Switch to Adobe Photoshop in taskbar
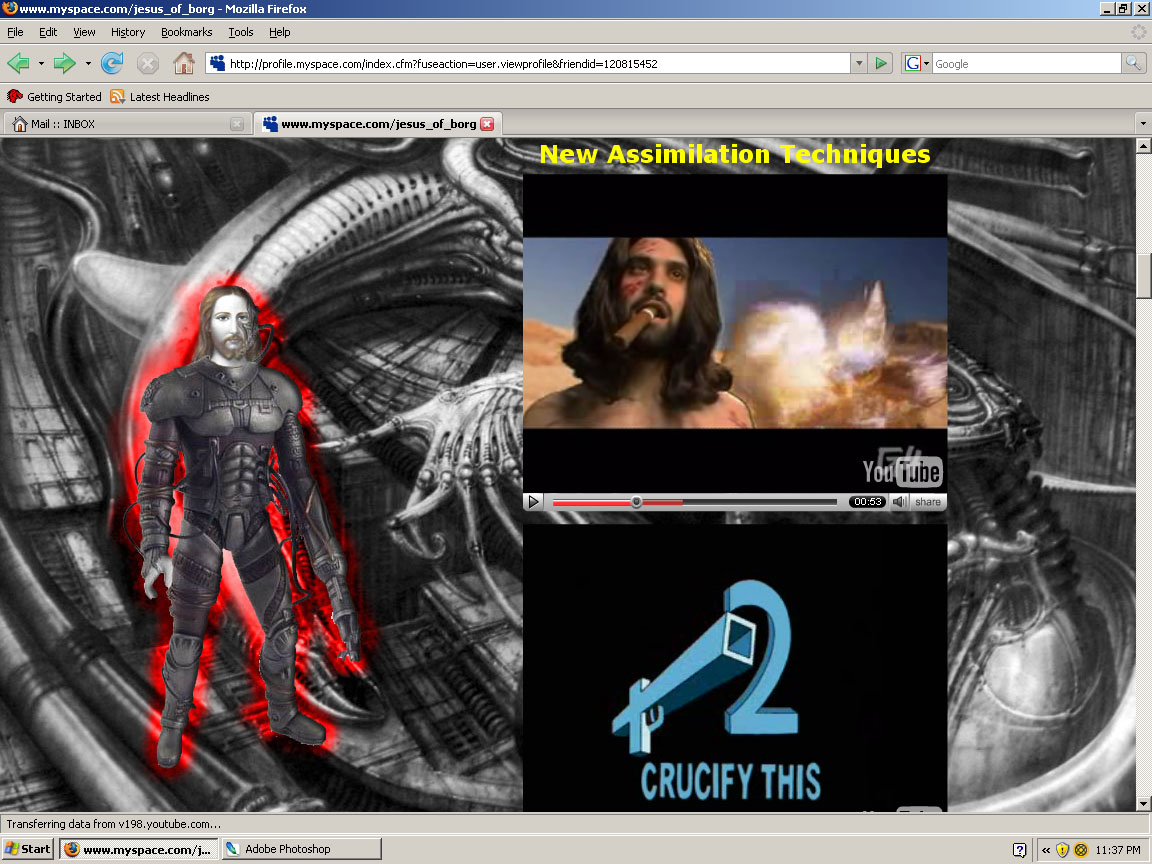The image size is (1152, 864). (x=302, y=849)
